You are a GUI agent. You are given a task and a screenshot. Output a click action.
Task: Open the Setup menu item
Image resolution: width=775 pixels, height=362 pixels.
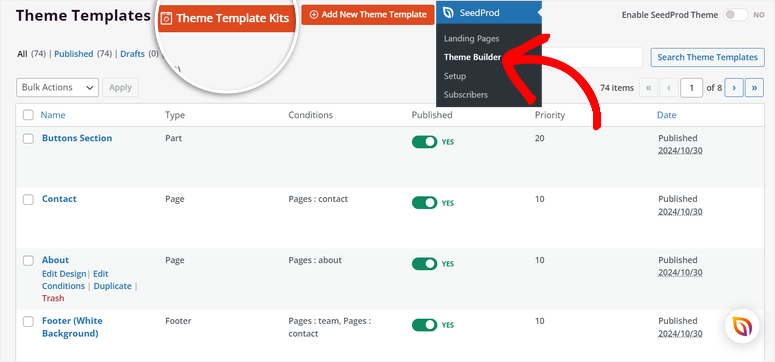(x=455, y=76)
